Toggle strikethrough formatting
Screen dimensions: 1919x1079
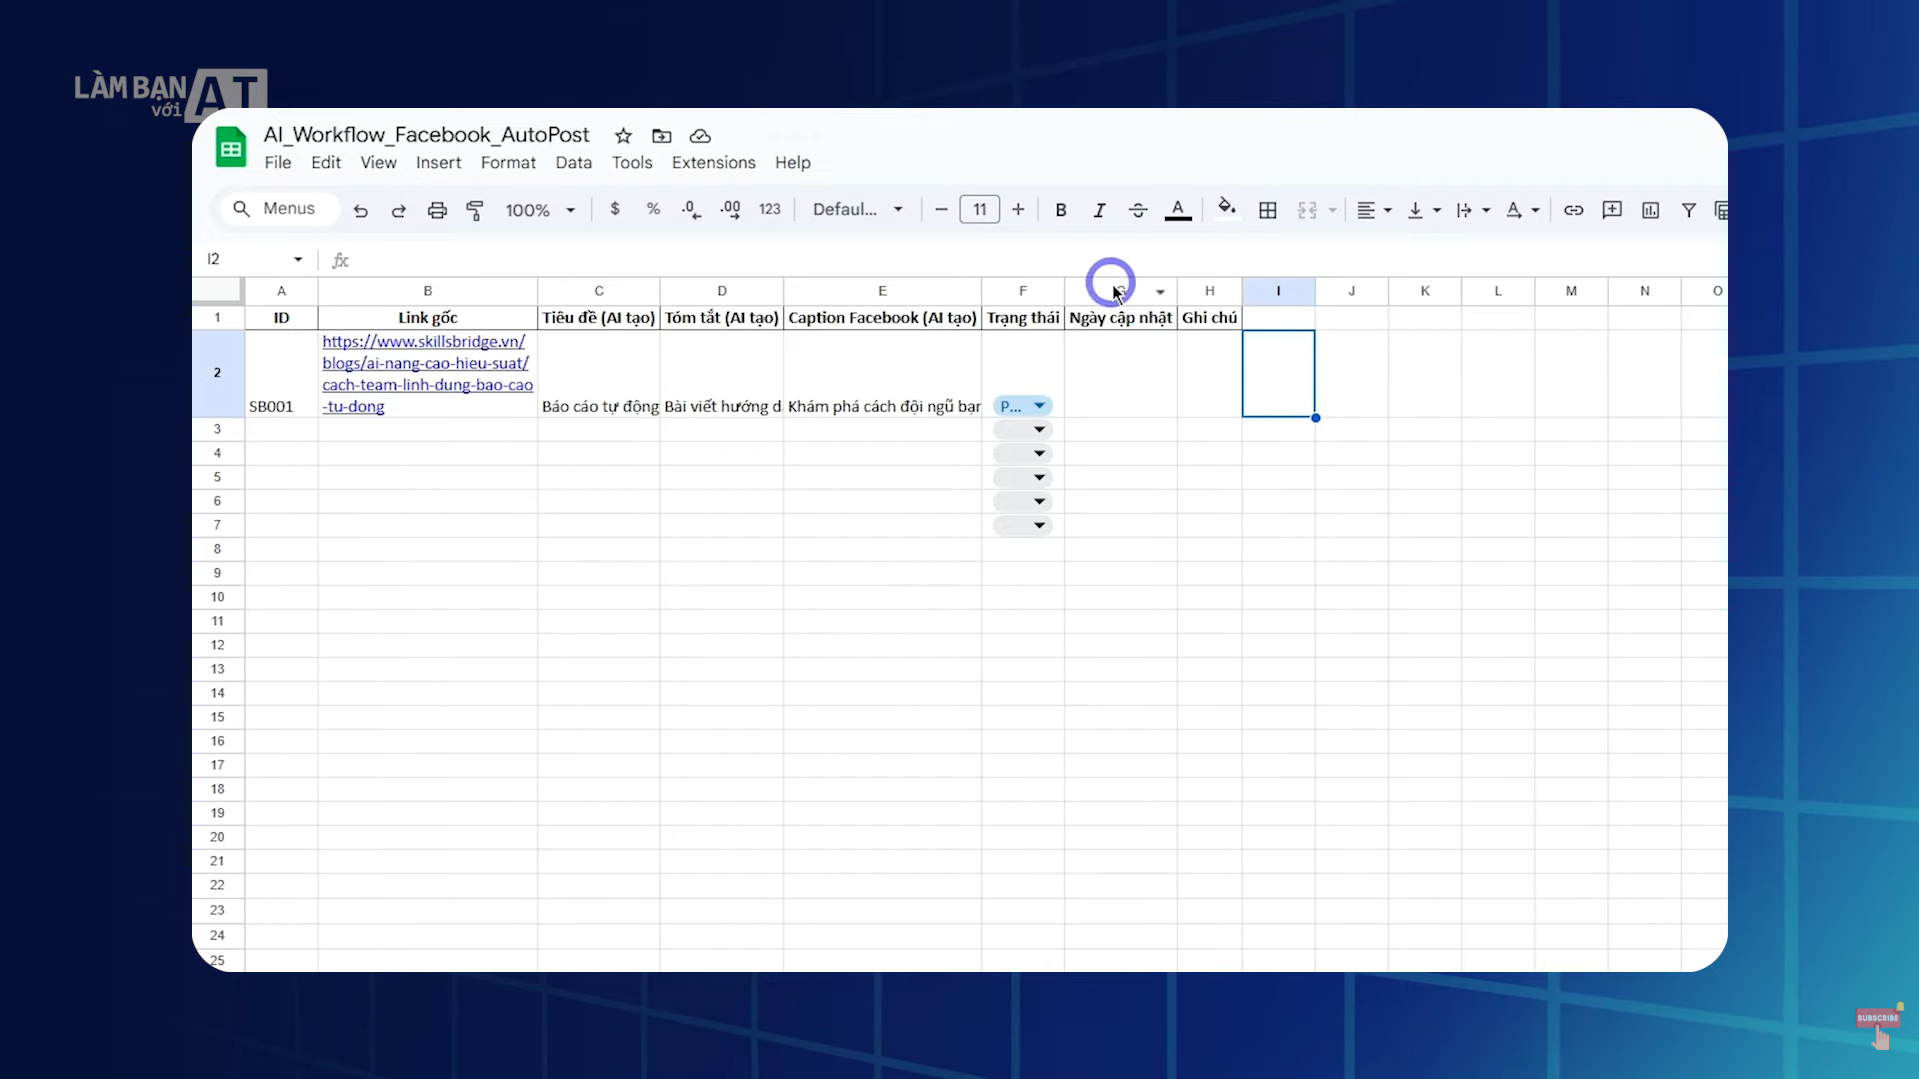(1138, 210)
